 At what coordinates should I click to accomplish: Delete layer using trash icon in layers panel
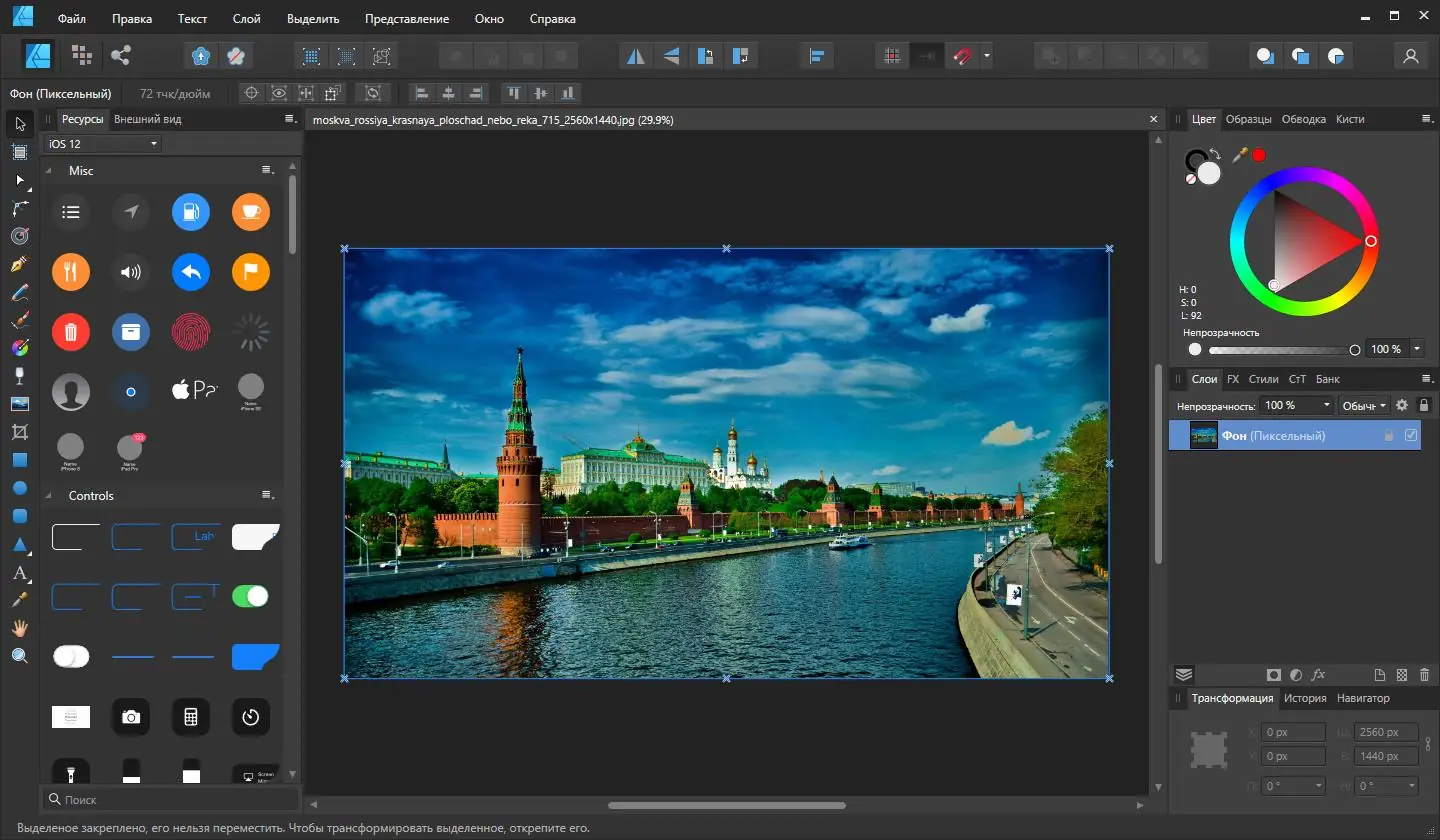(1424, 675)
